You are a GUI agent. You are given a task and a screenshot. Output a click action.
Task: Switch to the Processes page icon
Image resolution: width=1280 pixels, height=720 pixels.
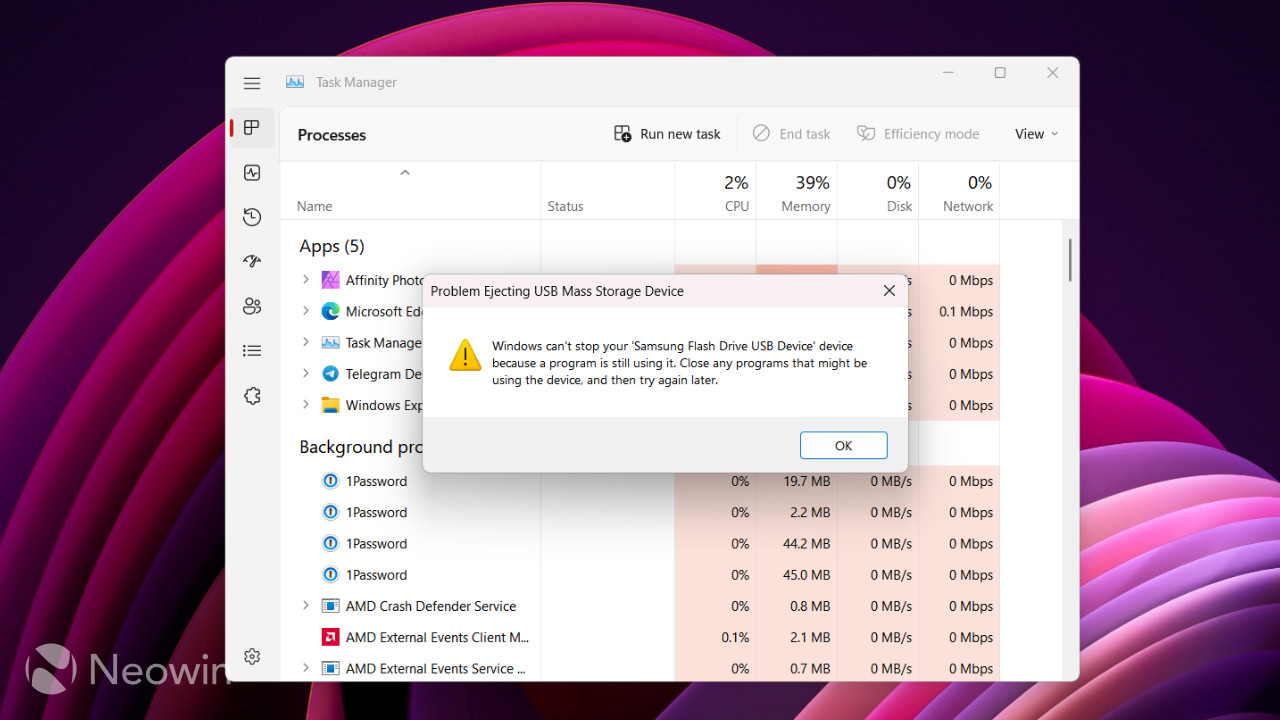point(252,128)
